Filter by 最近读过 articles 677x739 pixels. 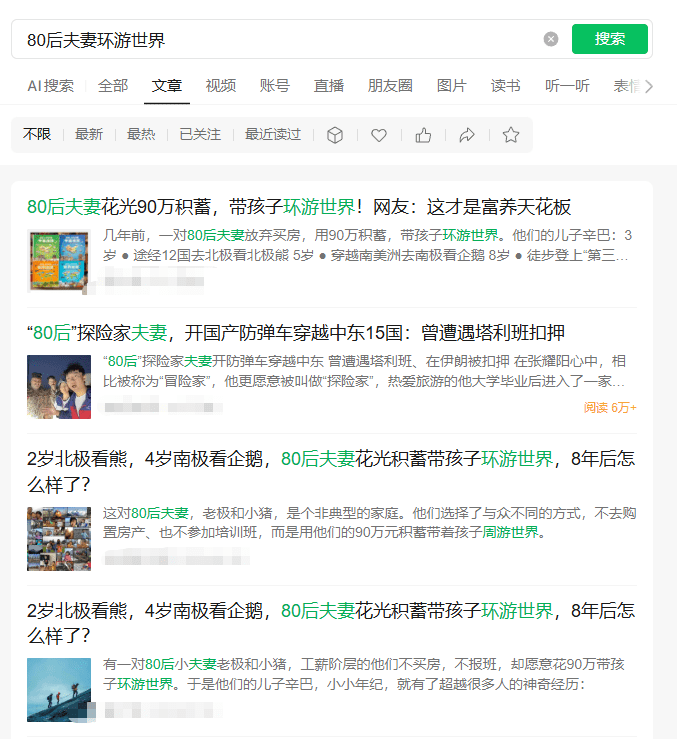pyautogui.click(x=273, y=134)
